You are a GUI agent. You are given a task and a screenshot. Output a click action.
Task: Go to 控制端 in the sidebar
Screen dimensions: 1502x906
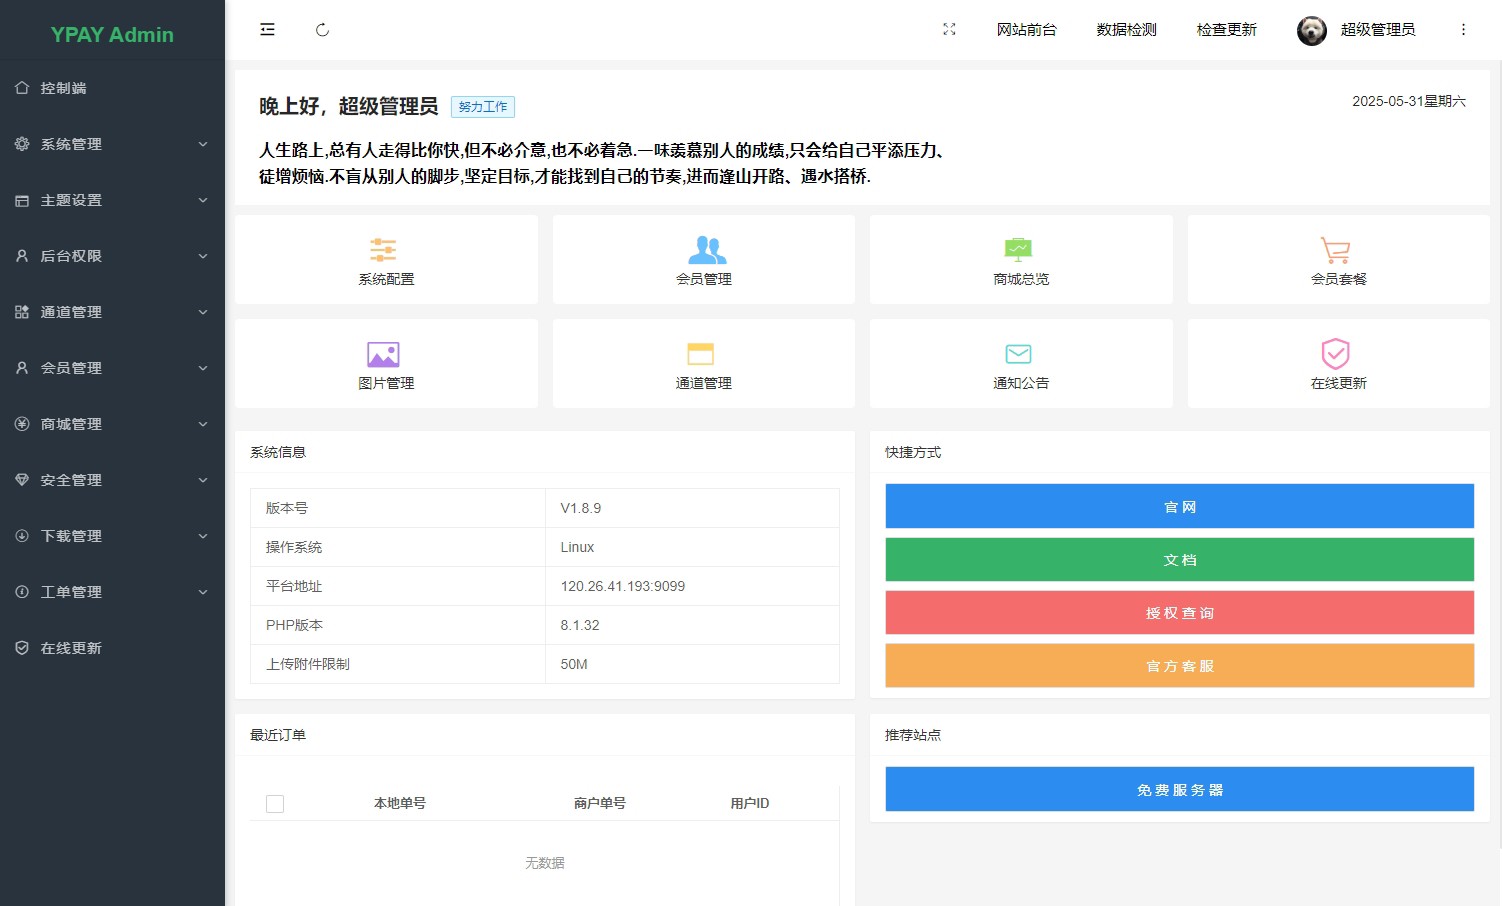coord(63,88)
